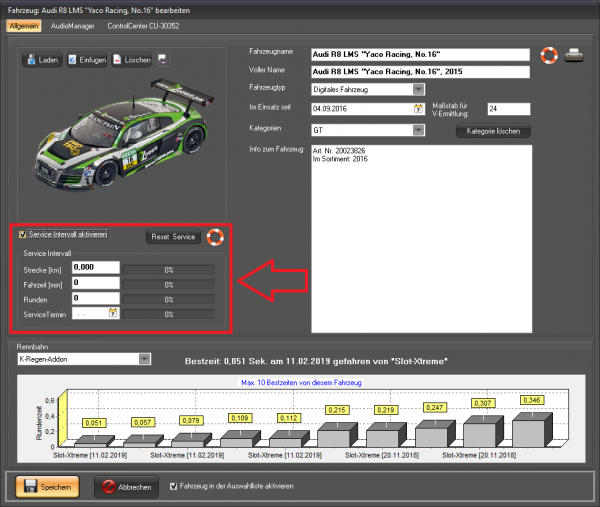Expand the Kategorien dropdown
This screenshot has width=600, height=507.
(x=419, y=130)
